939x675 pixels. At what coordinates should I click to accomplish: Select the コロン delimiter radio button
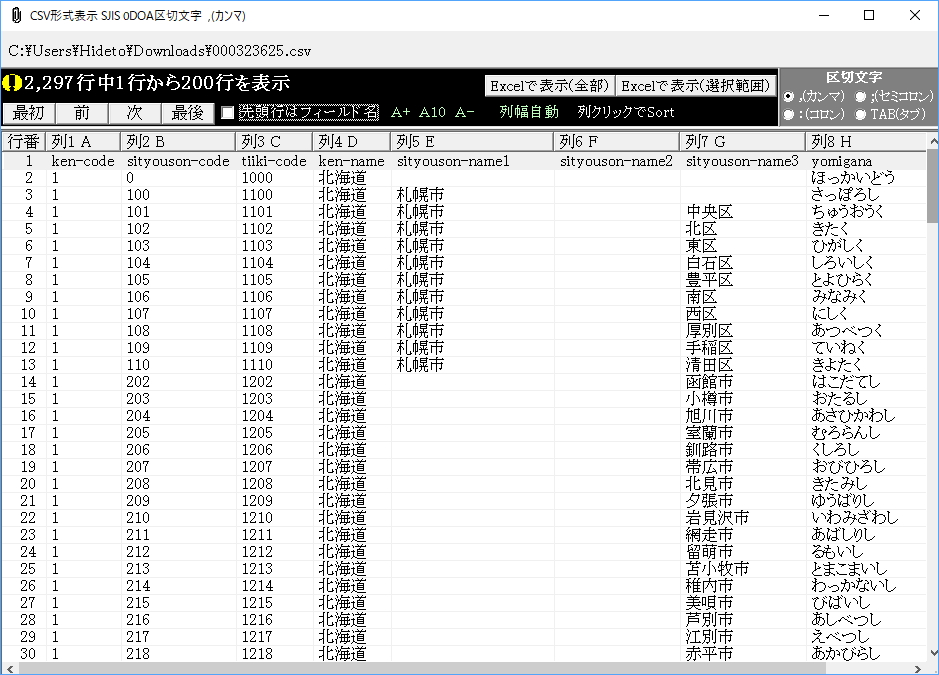(789, 114)
